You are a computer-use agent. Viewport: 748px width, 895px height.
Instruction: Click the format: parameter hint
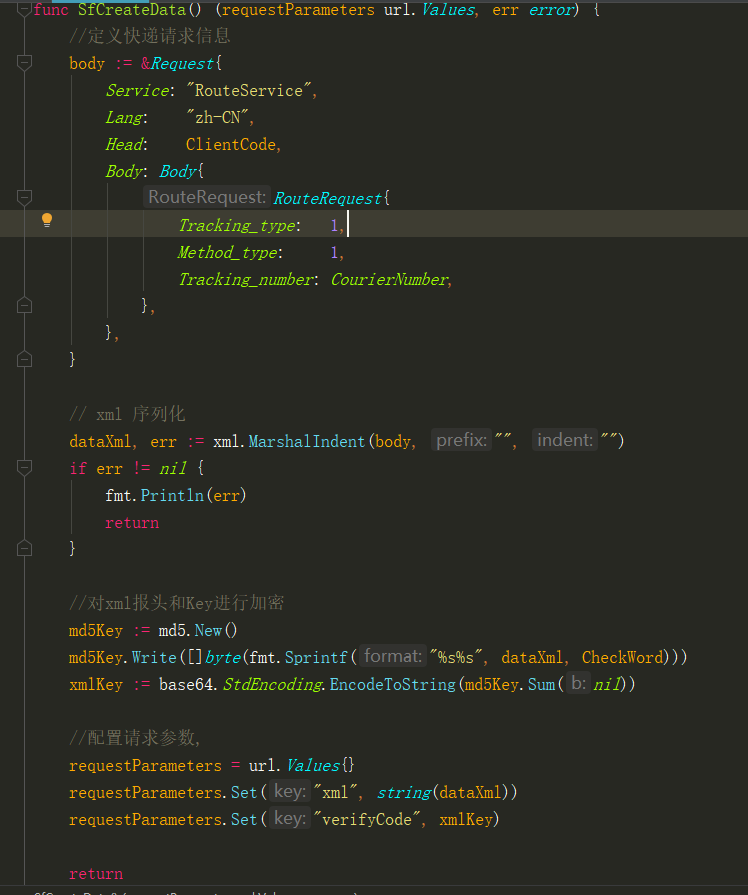pyautogui.click(x=393, y=656)
